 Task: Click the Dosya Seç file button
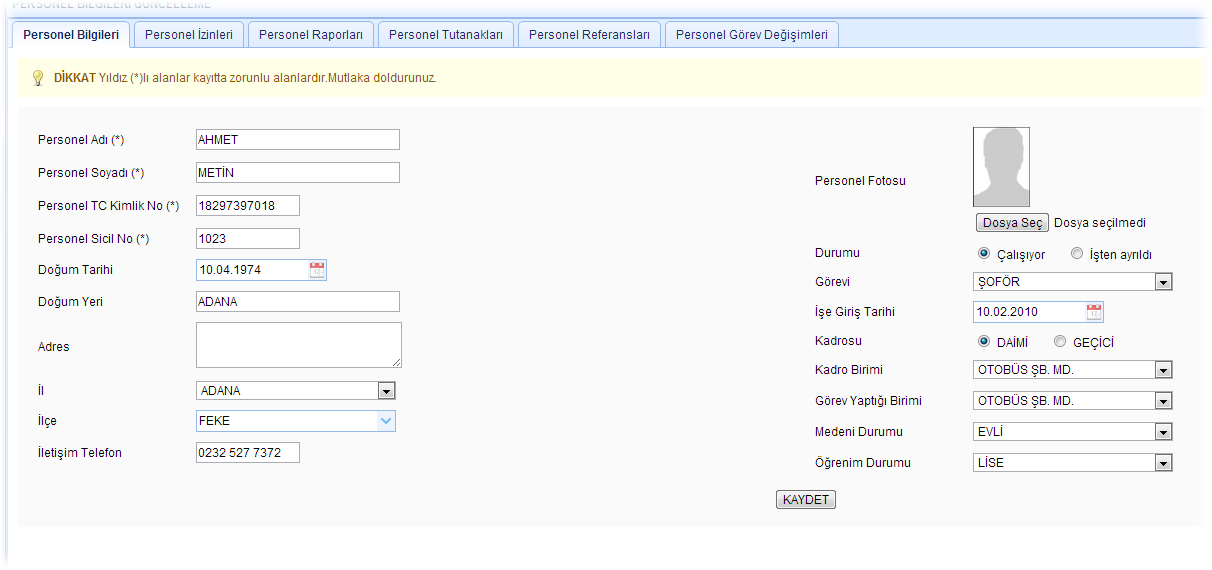tap(1012, 223)
